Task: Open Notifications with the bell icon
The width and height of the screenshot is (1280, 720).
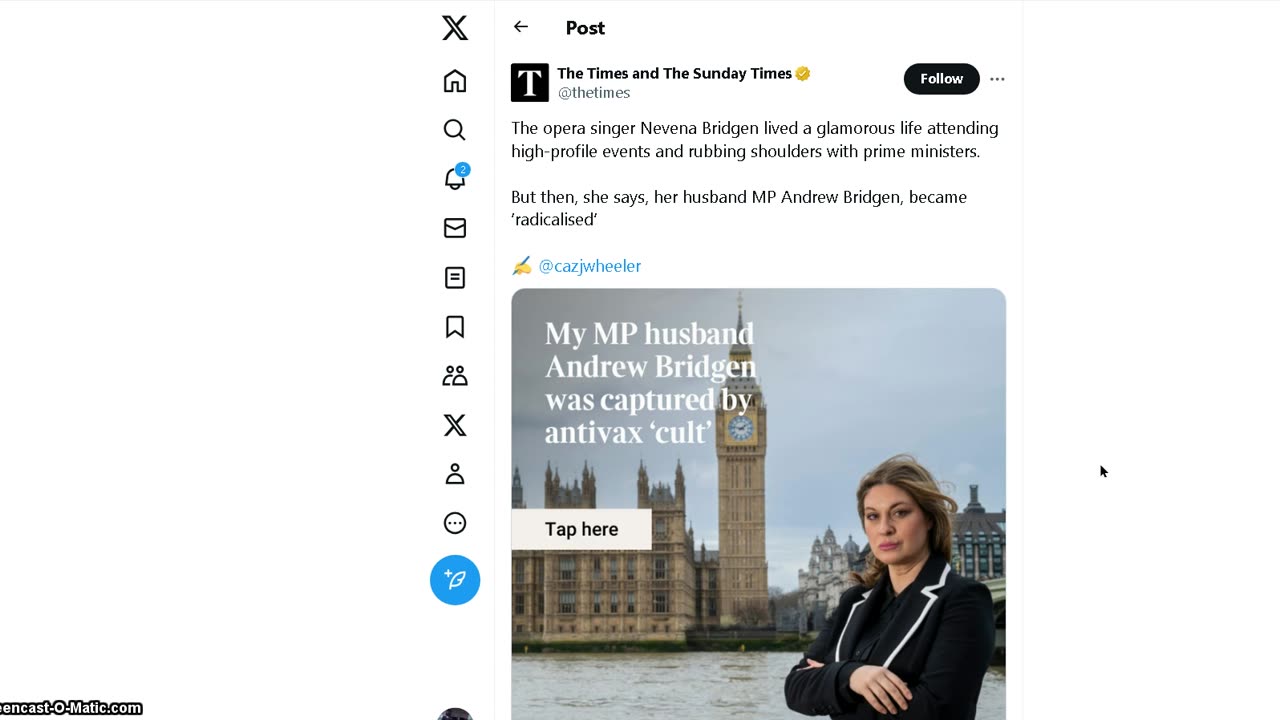Action: (455, 179)
